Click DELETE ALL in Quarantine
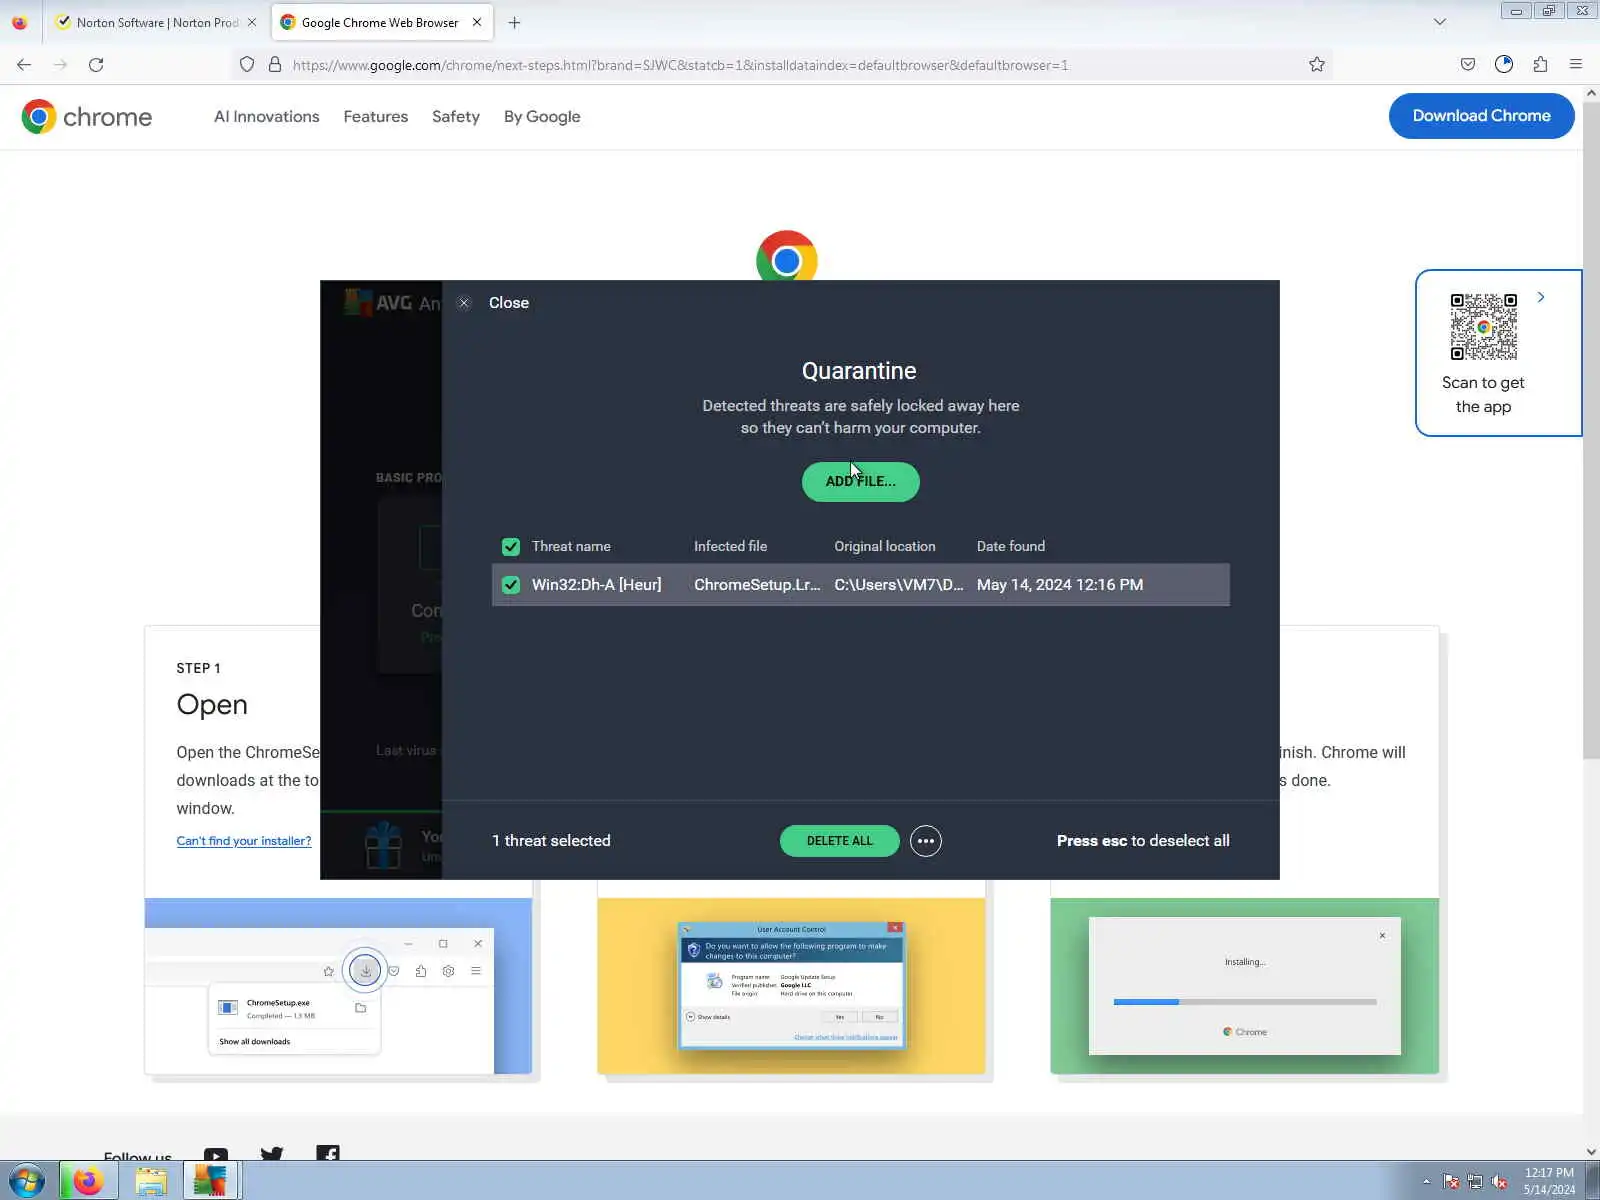 (839, 841)
